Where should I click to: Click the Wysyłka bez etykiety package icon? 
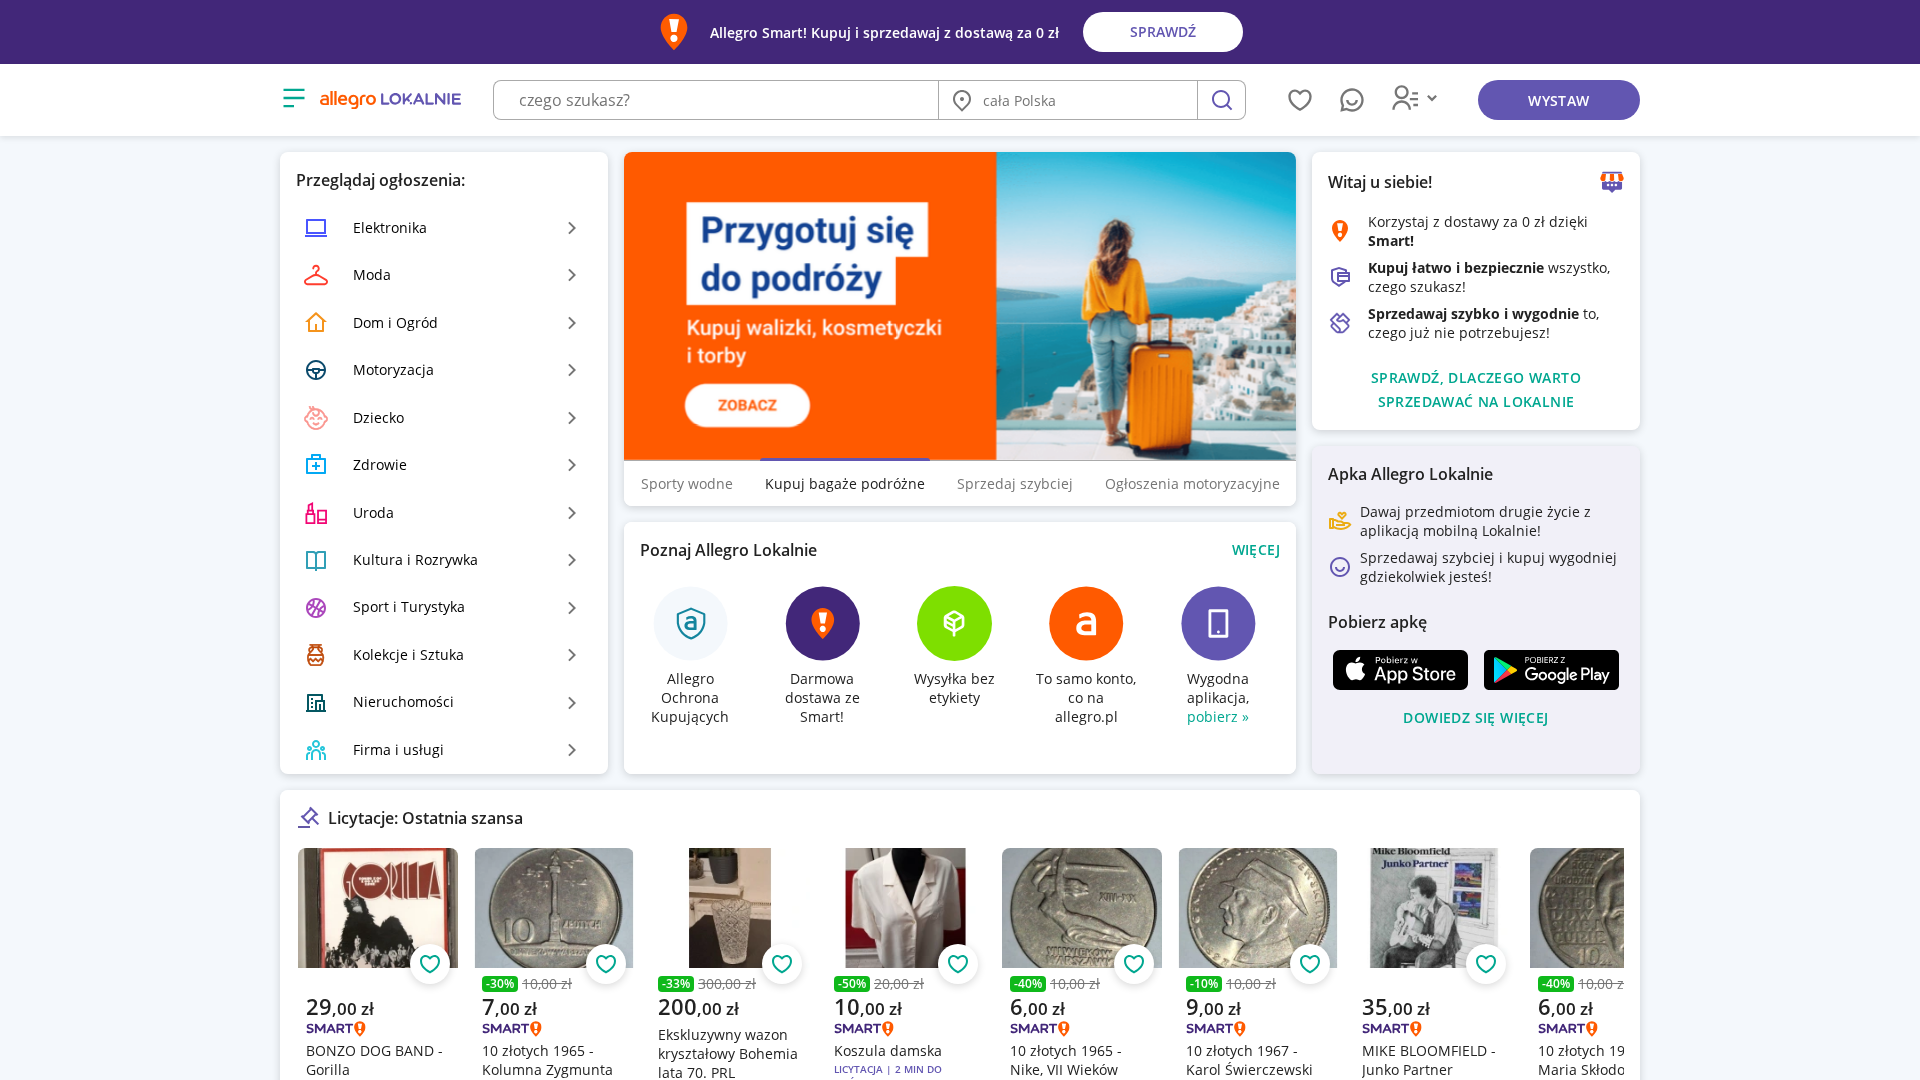click(x=954, y=623)
